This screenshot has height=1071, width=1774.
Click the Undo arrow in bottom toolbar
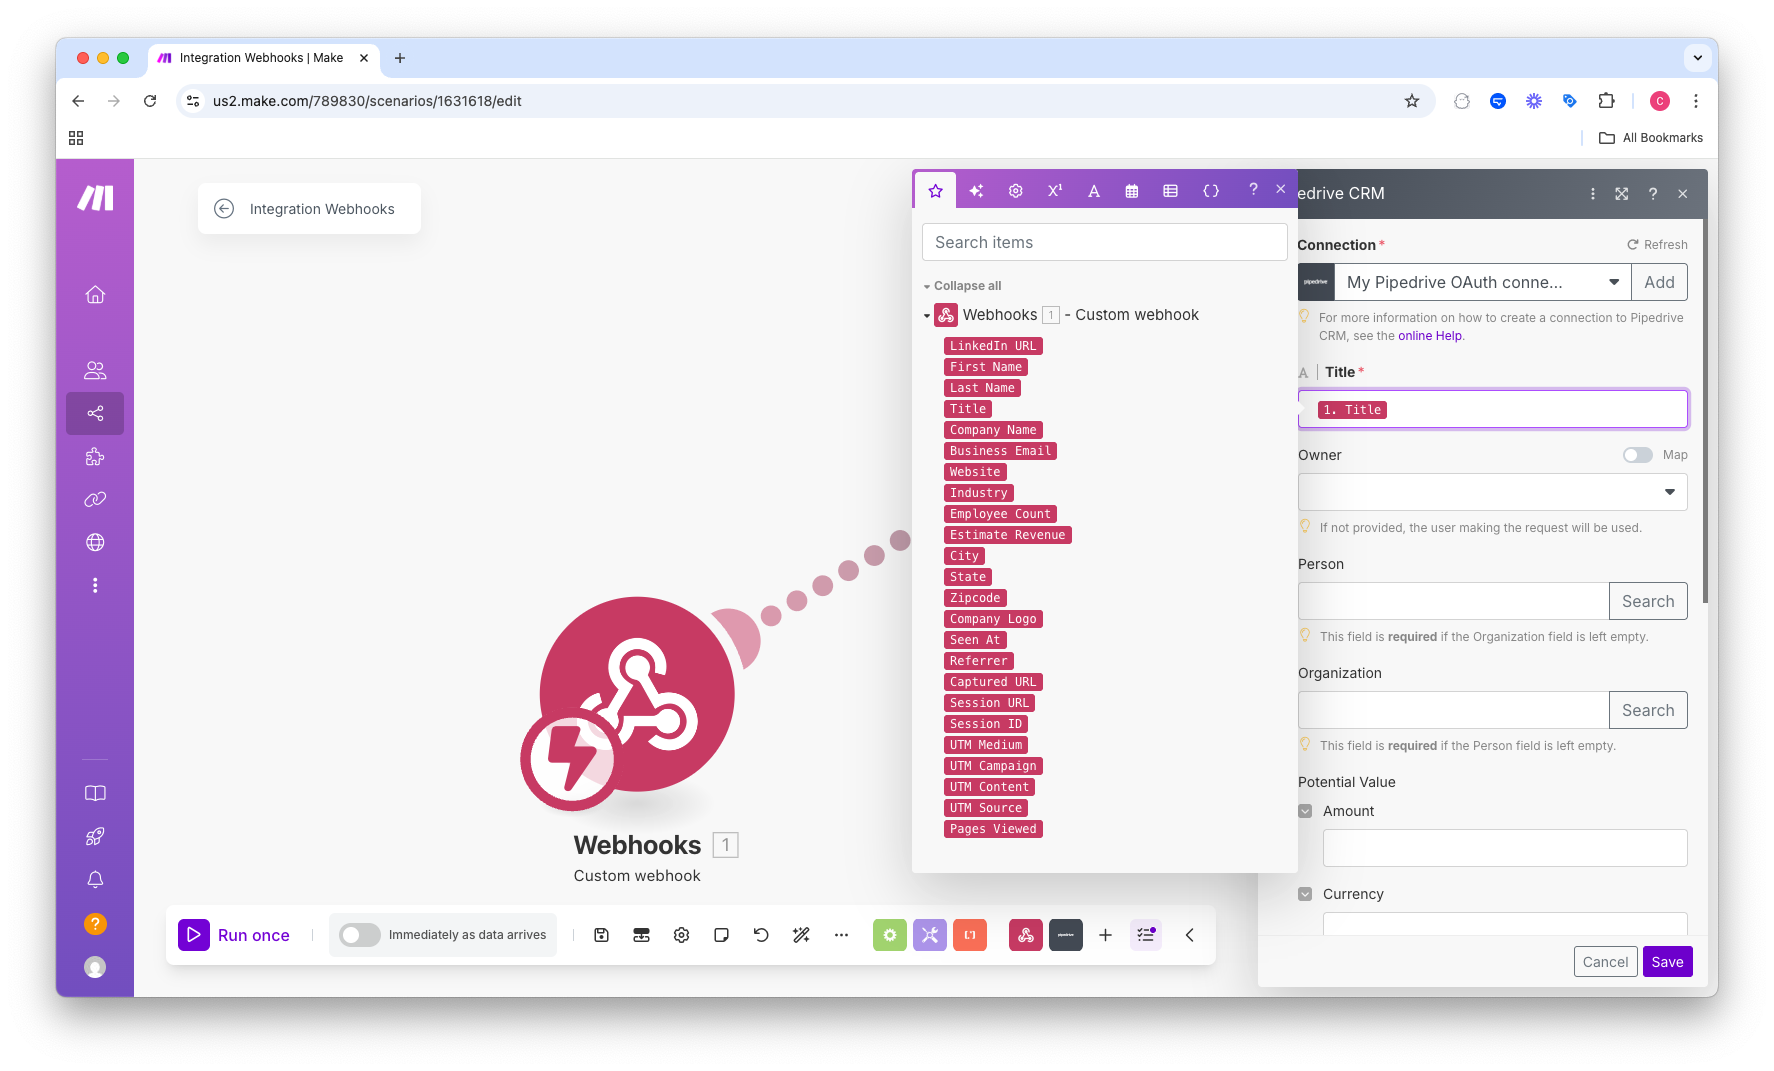[x=761, y=935]
